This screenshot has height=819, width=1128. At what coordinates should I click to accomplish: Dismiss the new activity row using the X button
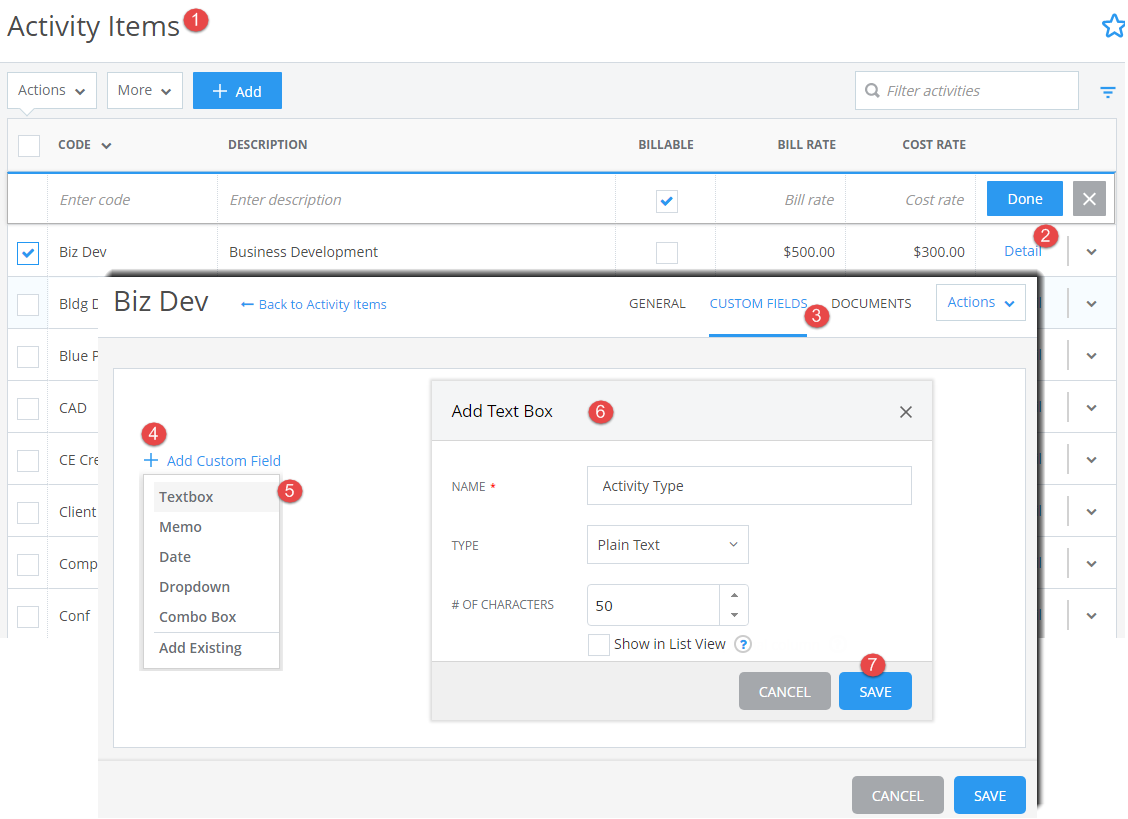coord(1089,198)
